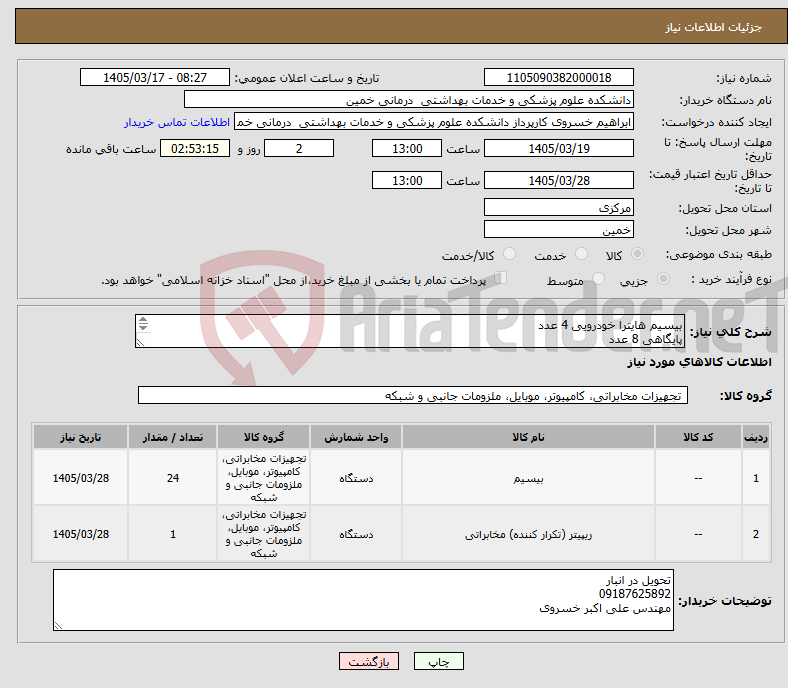Click the buyer organization name field

[x=409, y=100]
